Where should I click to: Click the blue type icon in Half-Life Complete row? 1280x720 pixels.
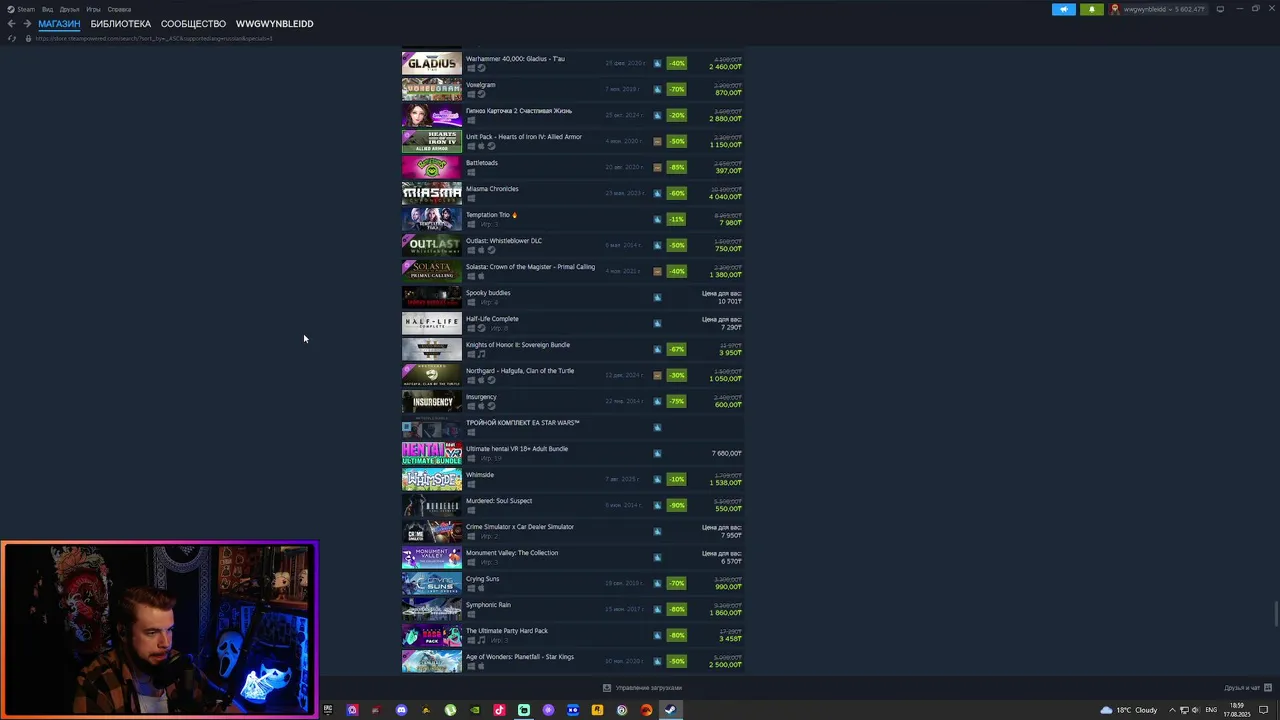[x=657, y=323]
